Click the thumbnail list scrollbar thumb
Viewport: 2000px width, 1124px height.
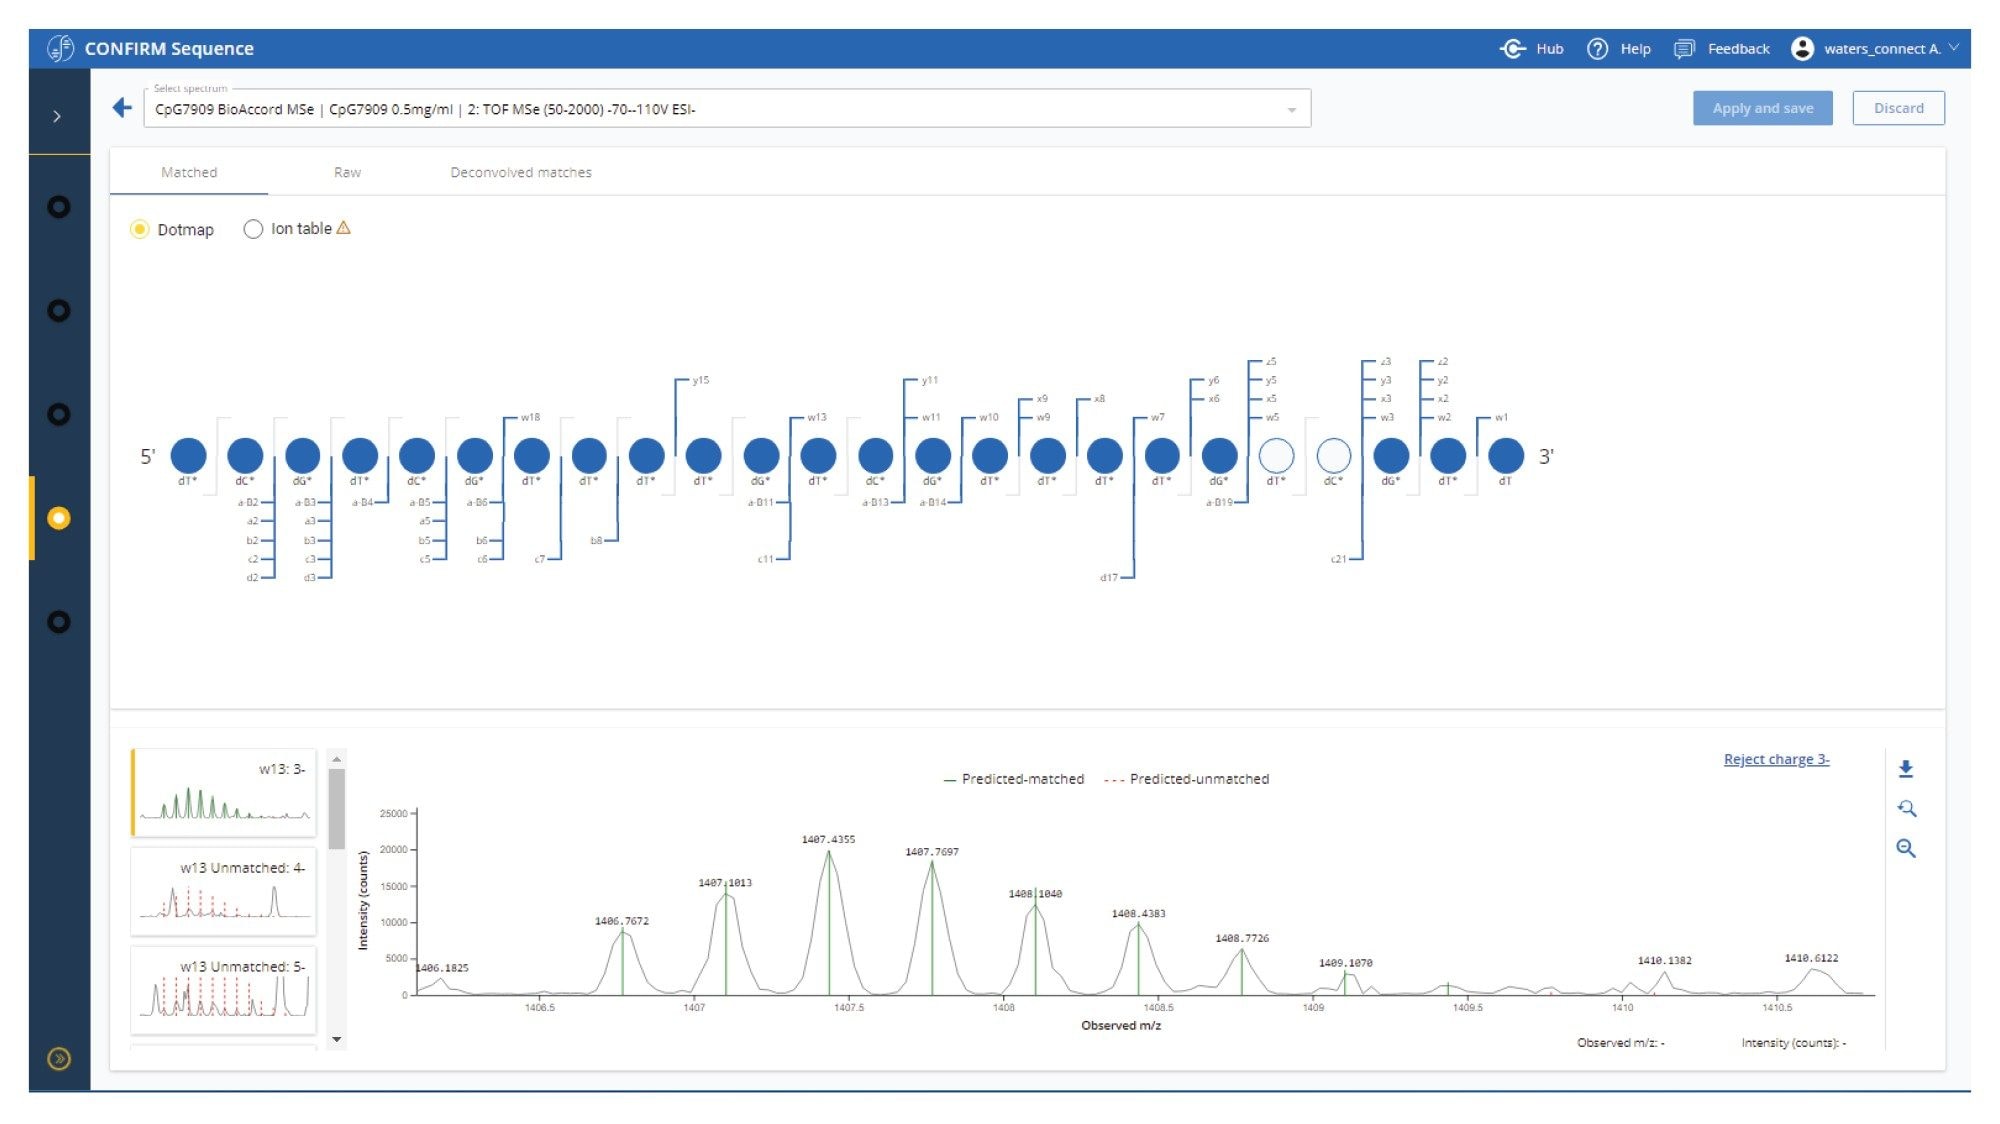[x=337, y=808]
